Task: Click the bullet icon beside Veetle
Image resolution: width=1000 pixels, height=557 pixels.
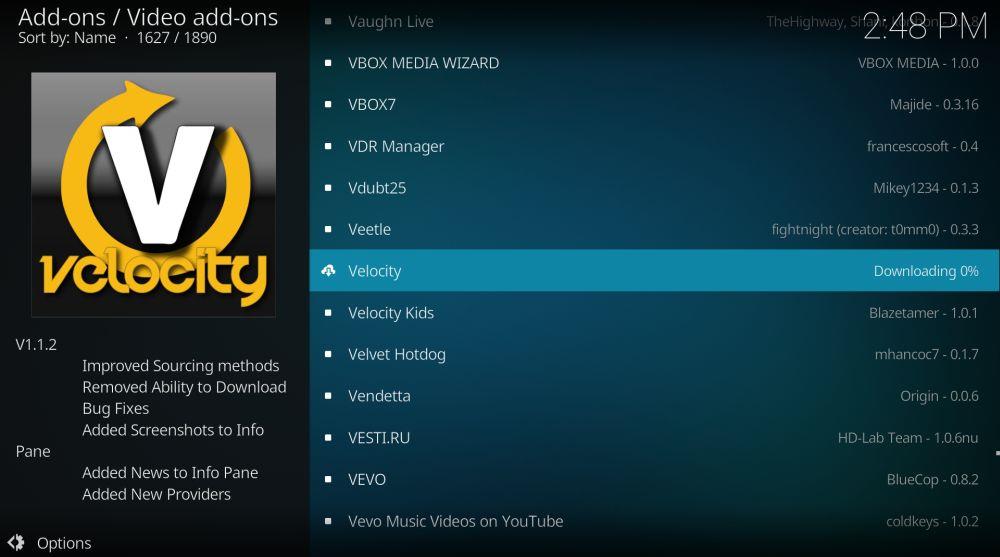Action: click(328, 229)
